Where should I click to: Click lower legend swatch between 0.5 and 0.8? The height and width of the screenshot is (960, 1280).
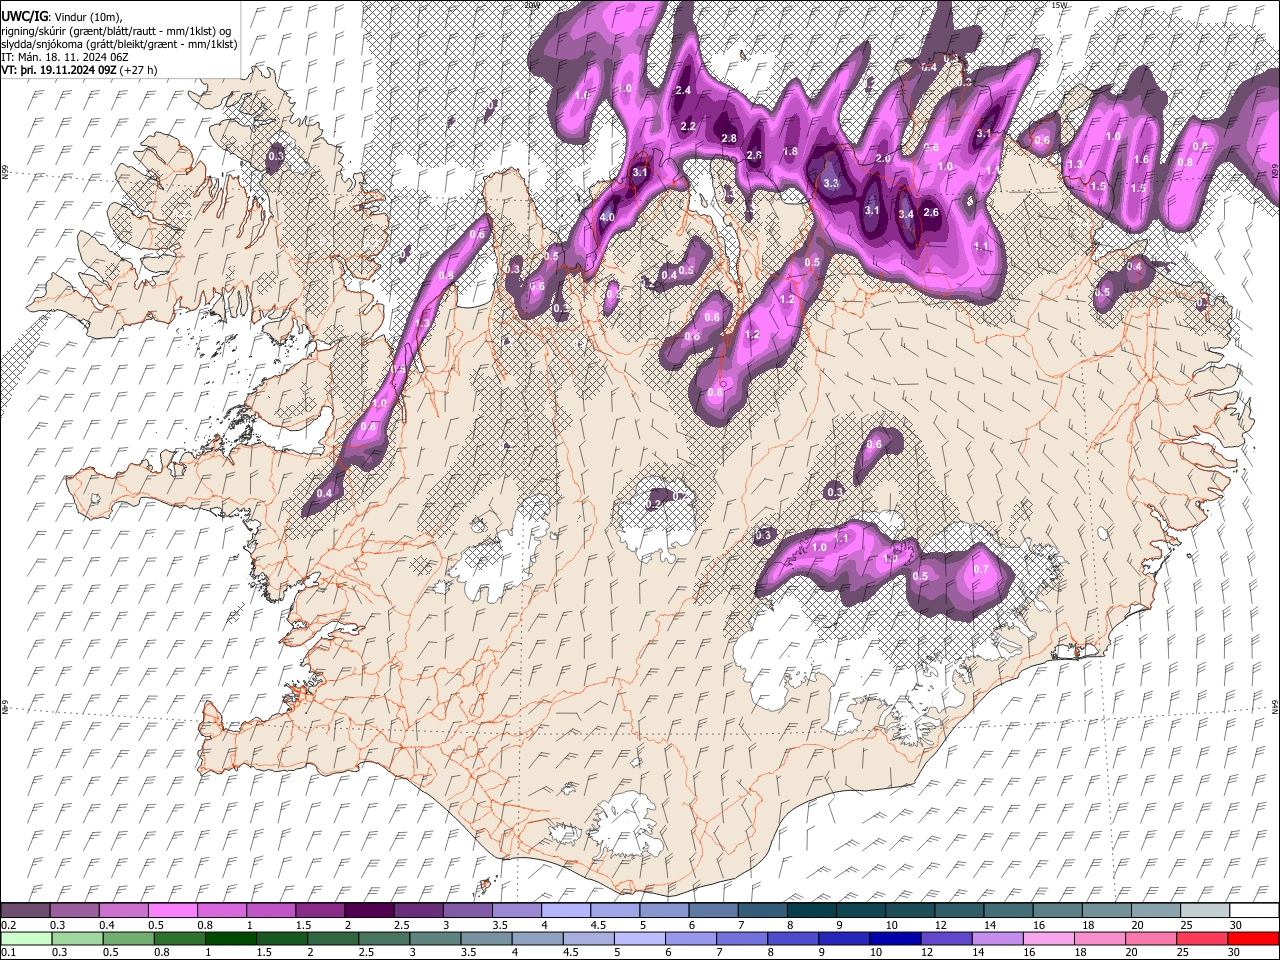point(129,939)
